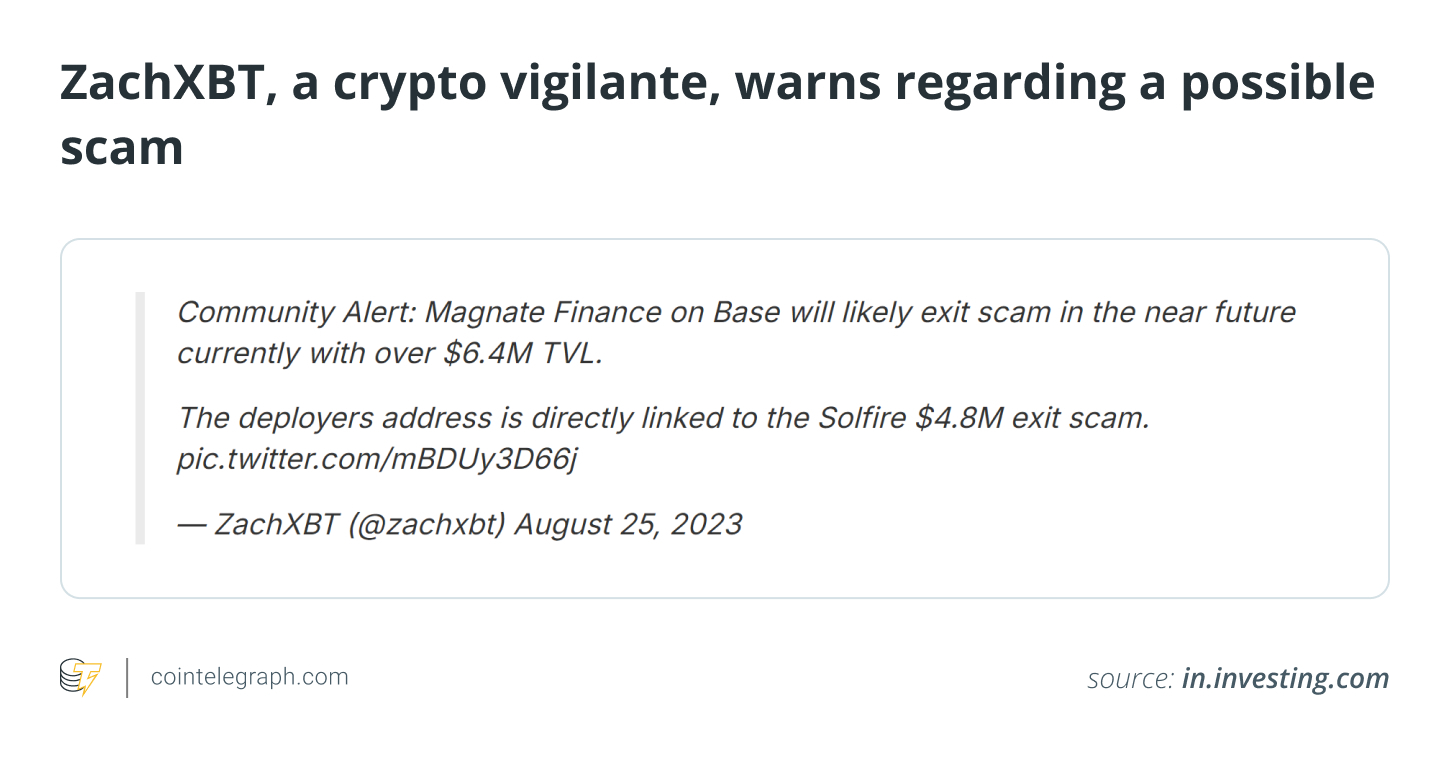Click the word "scam" ending the headline
The height and width of the screenshot is (758, 1450).
[x=122, y=148]
